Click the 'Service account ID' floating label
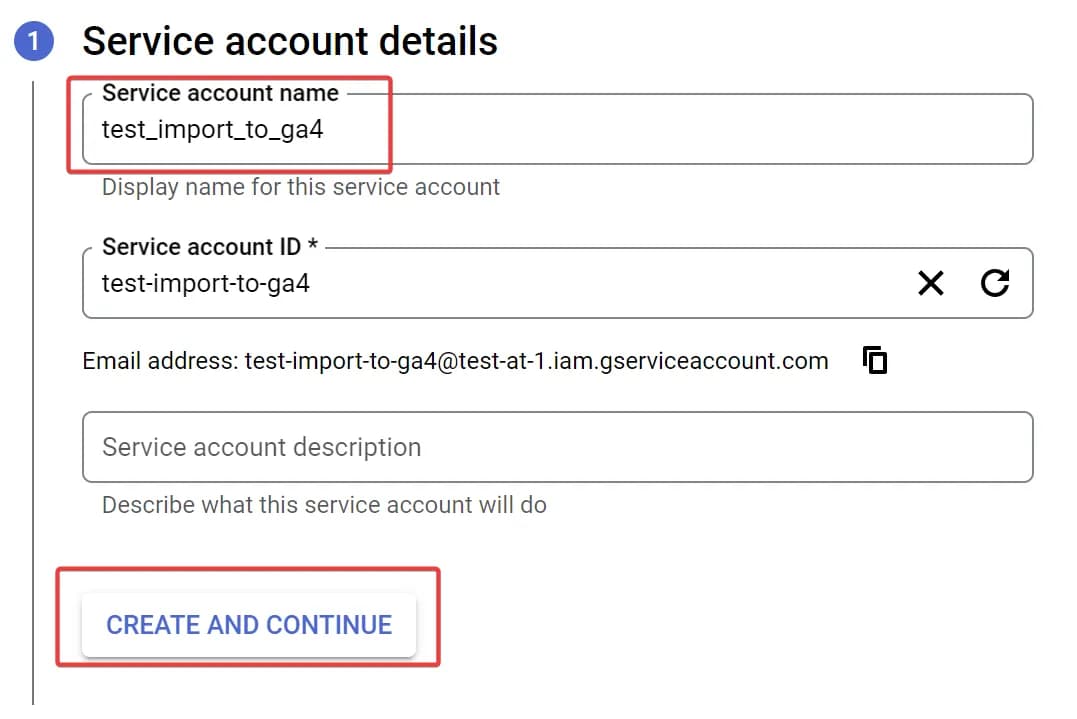1077x719 pixels. (x=201, y=247)
